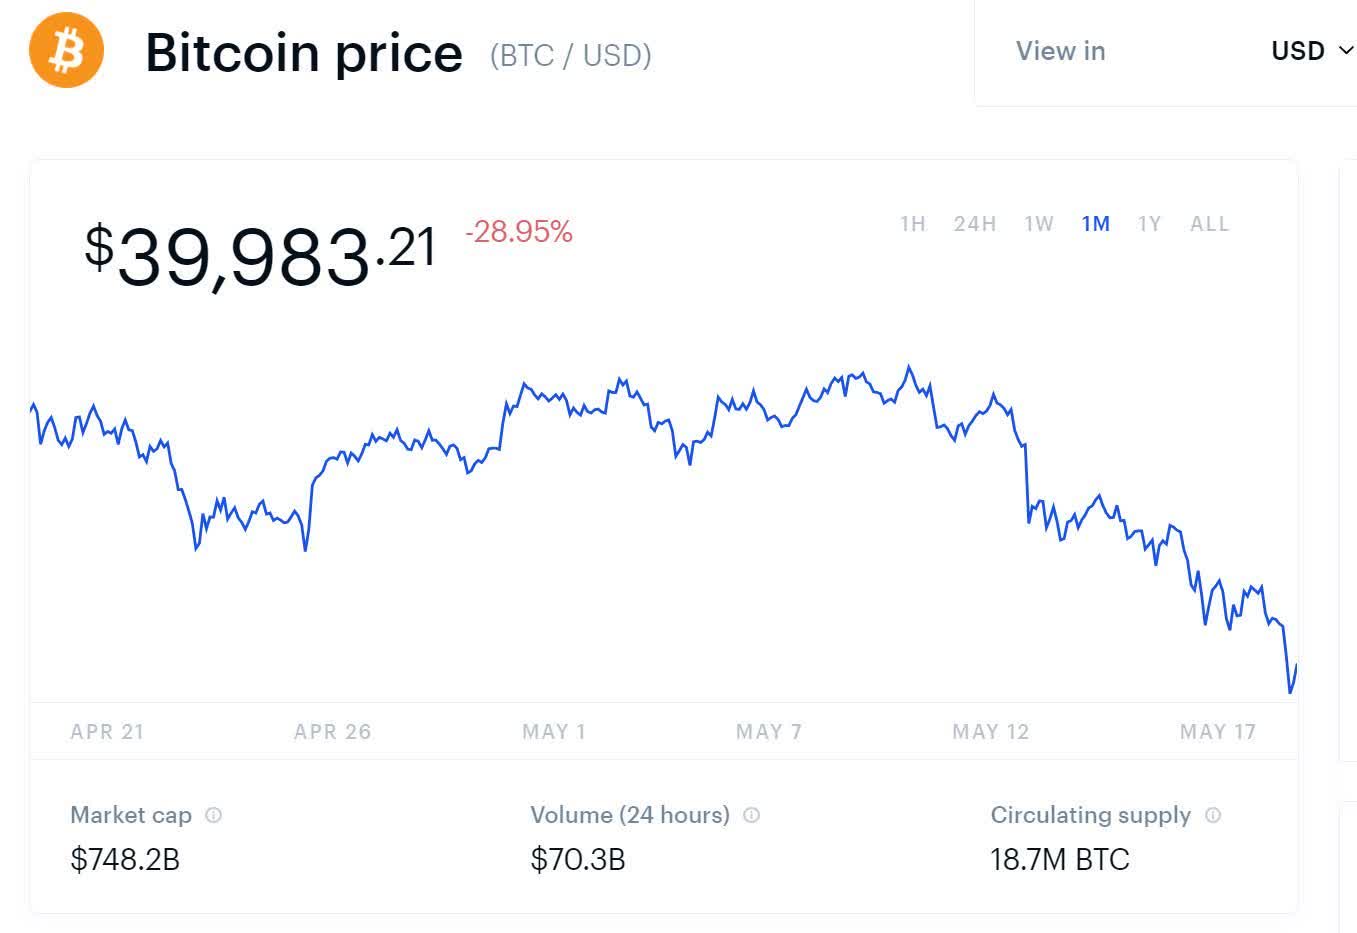Screen dimensions: 1357x933
Task: Click the $39,983.21 price figure
Action: coord(261,256)
